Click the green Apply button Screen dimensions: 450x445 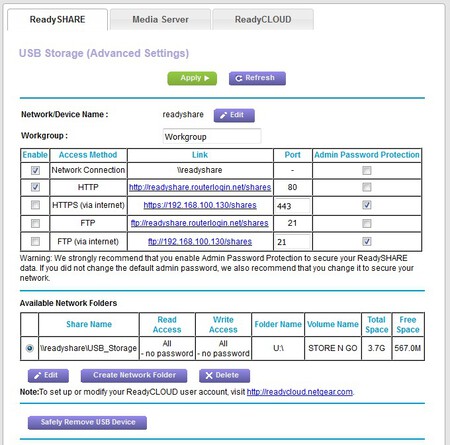[192, 78]
